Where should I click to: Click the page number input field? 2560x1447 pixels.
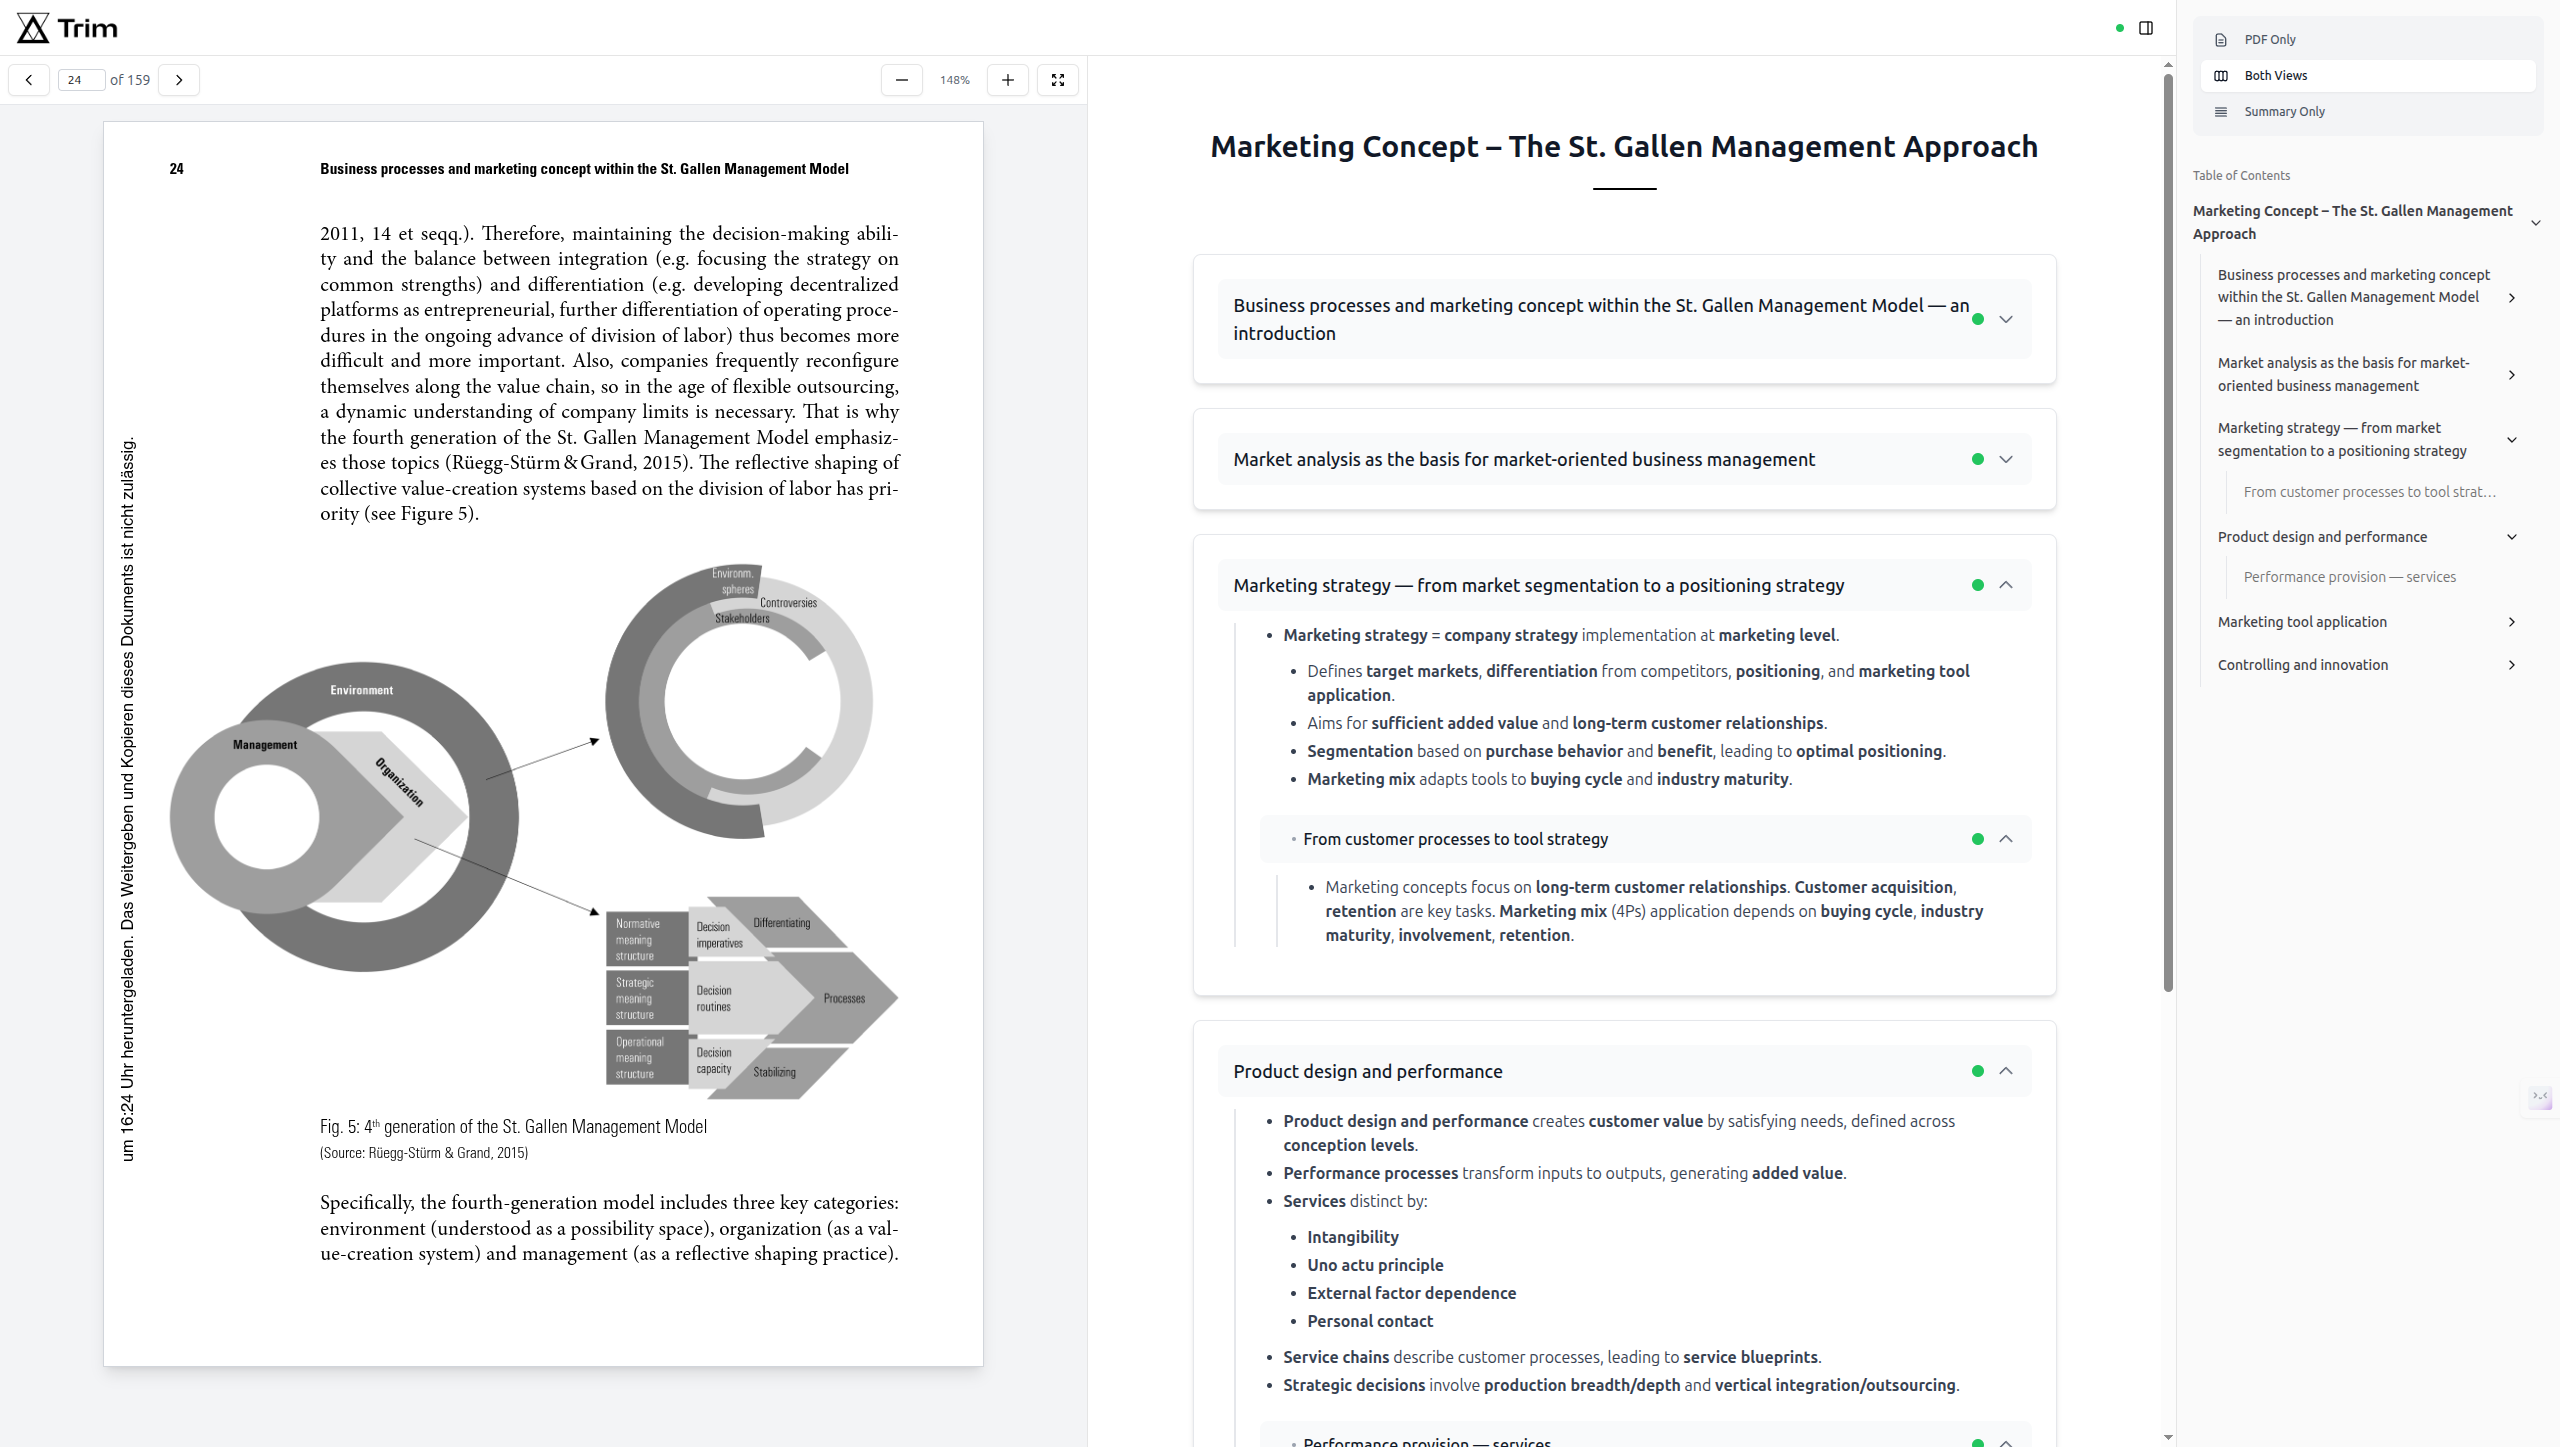pyautogui.click(x=80, y=80)
